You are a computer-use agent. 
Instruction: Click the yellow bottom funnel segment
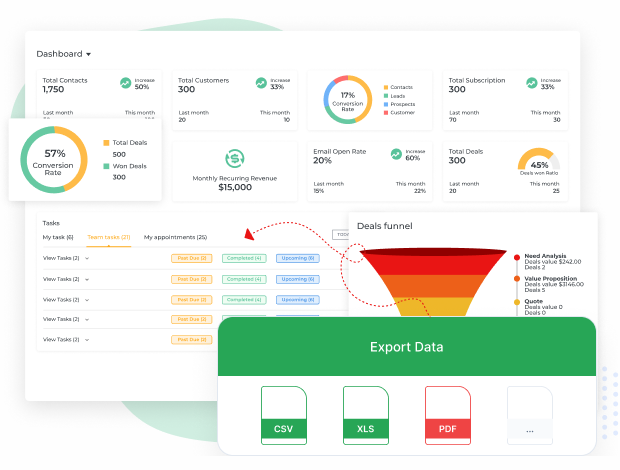433,307
